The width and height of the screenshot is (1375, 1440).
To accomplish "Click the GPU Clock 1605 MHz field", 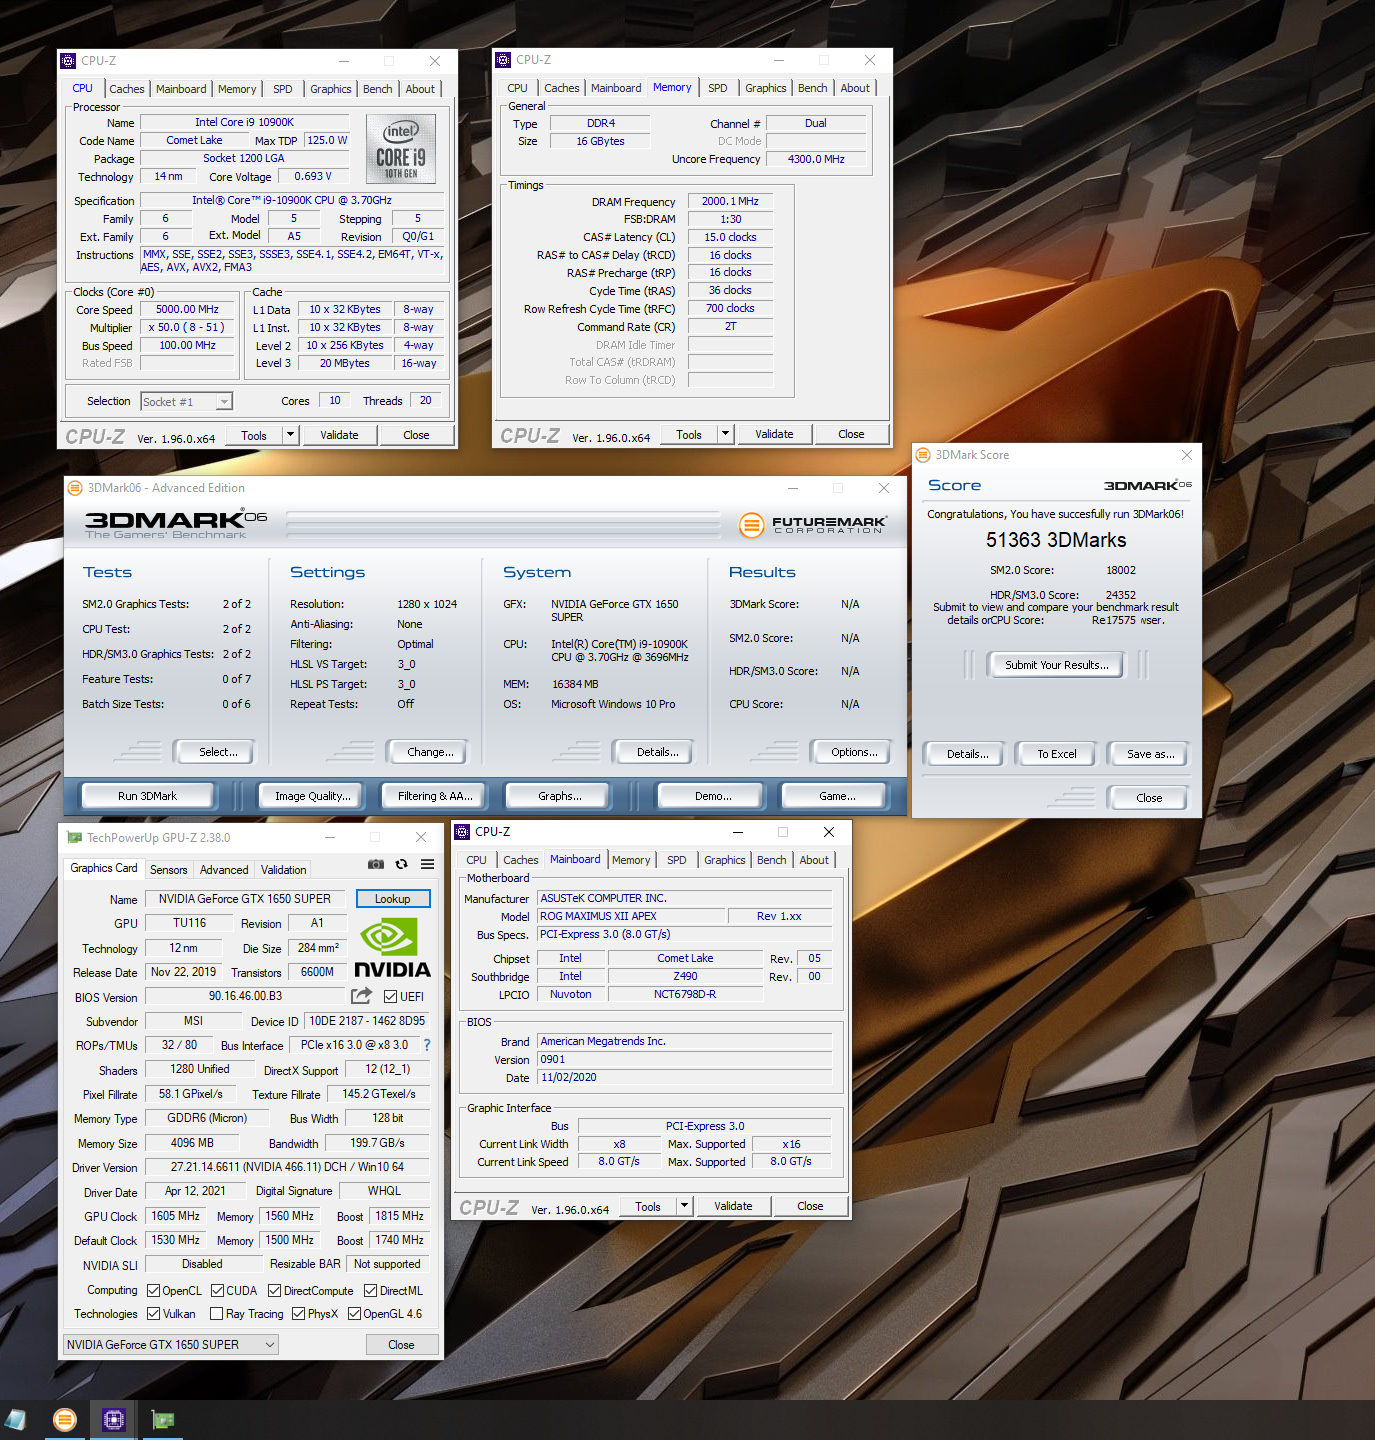I will pos(175,1216).
